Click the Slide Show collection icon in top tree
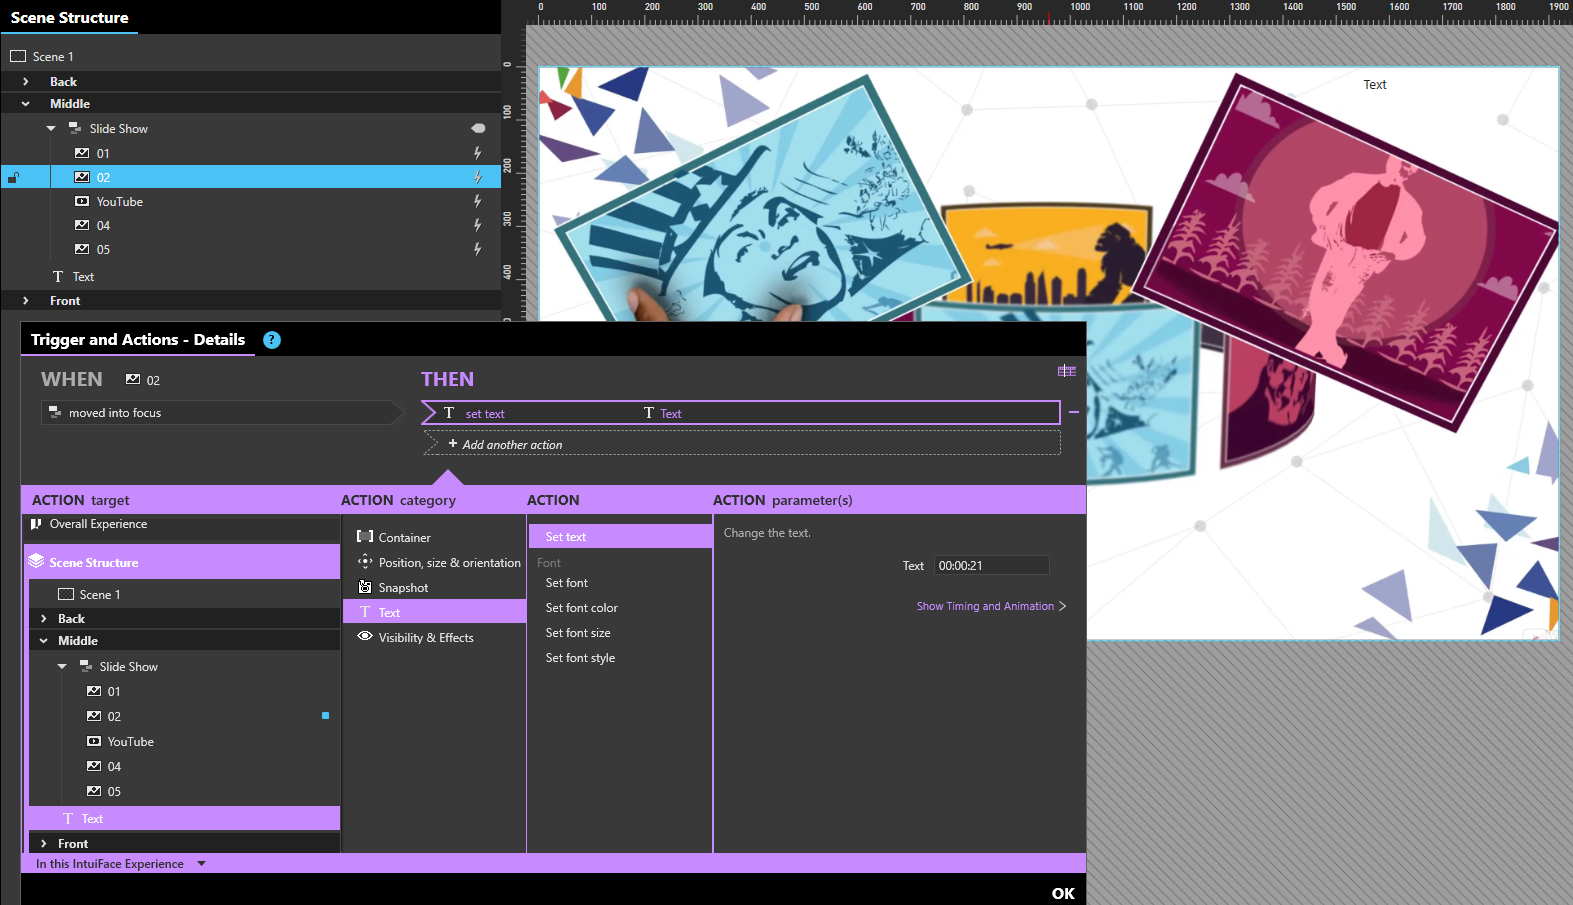The image size is (1573, 905). (x=75, y=128)
